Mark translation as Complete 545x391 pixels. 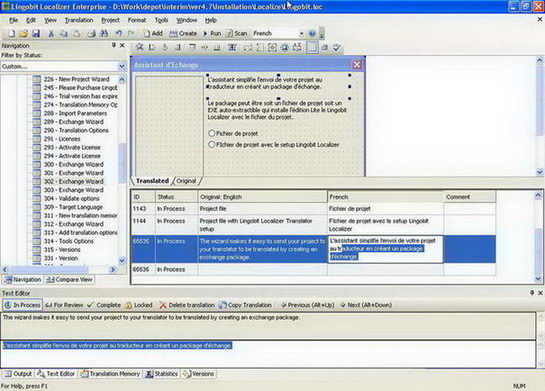(104, 305)
